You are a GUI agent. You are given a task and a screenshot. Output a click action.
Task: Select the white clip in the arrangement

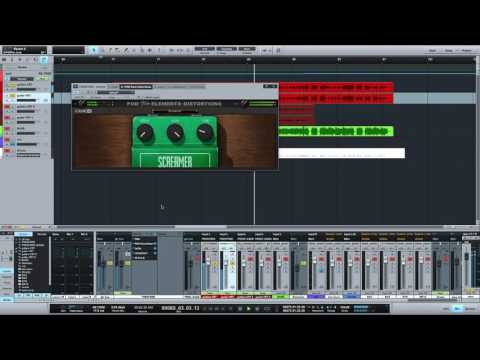(342, 153)
